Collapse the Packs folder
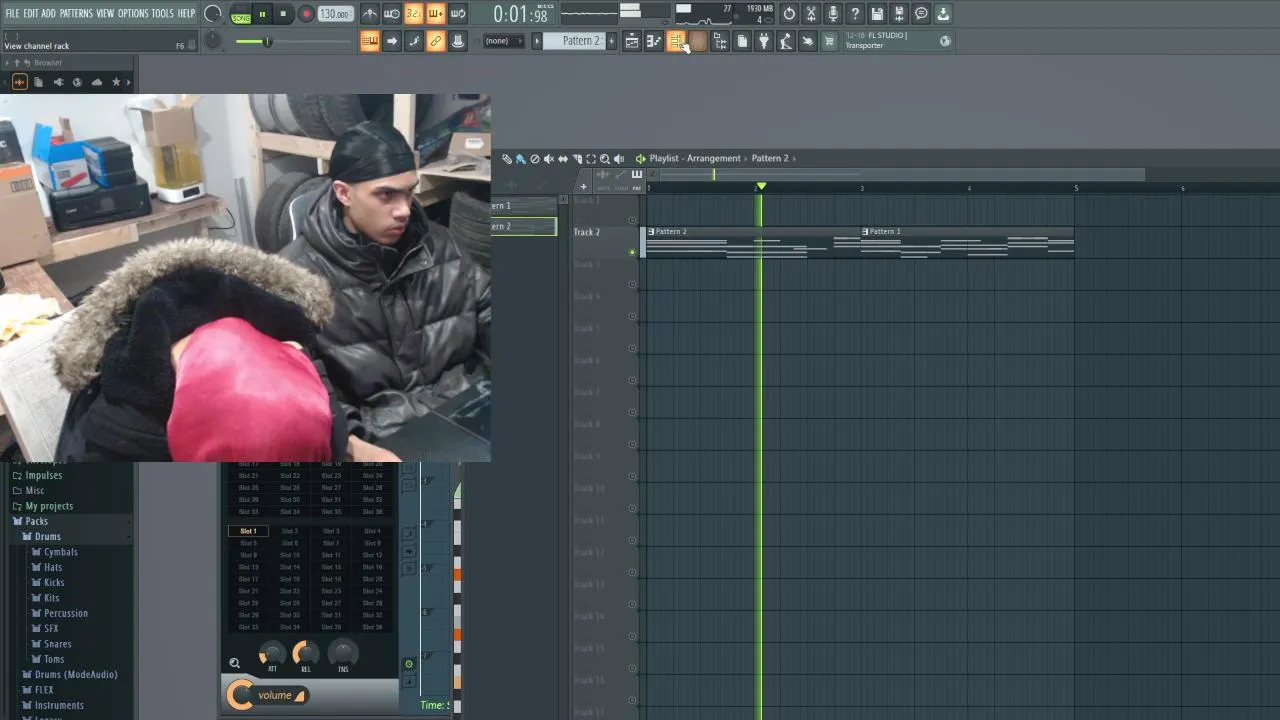 pyautogui.click(x=36, y=521)
